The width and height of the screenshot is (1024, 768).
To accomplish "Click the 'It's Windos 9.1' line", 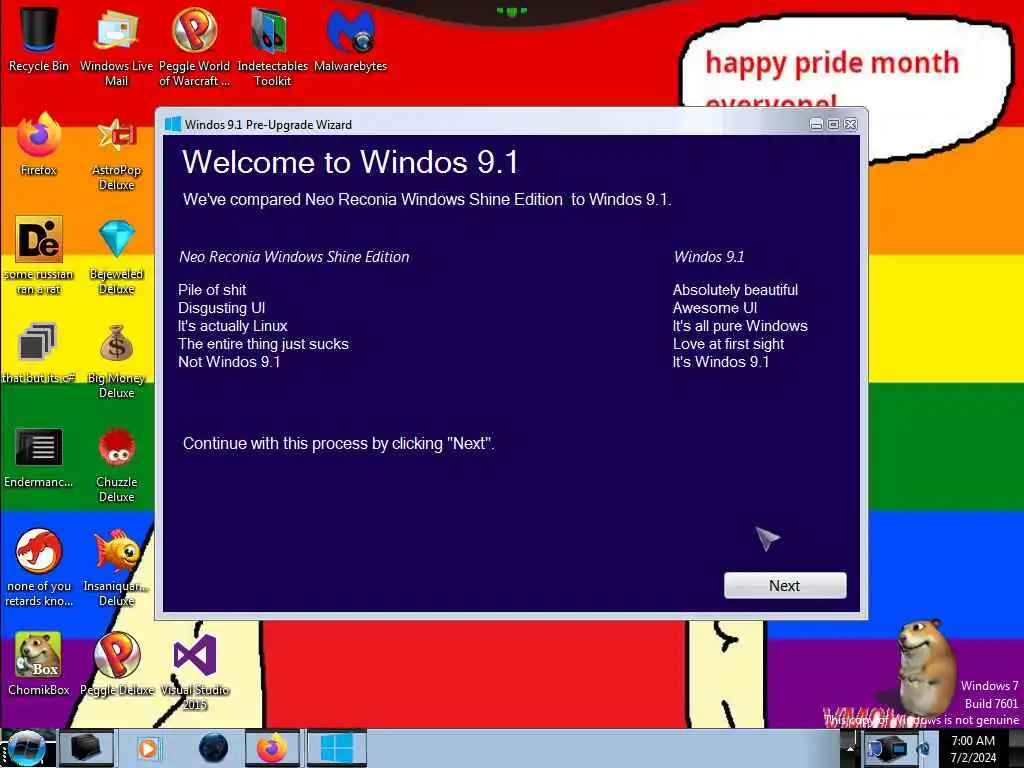I will [x=721, y=362].
